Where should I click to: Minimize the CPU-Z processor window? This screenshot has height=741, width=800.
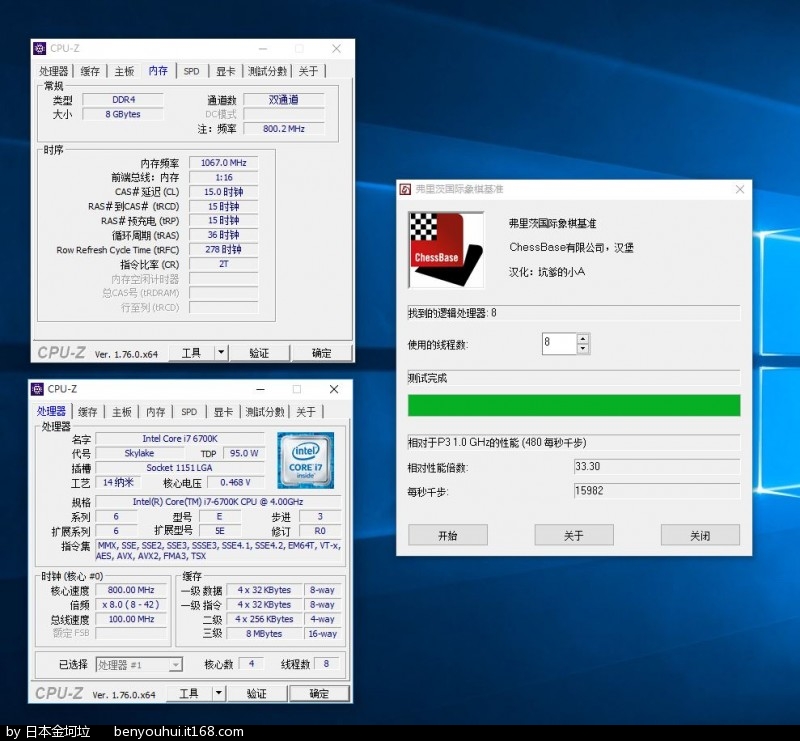pos(260,389)
